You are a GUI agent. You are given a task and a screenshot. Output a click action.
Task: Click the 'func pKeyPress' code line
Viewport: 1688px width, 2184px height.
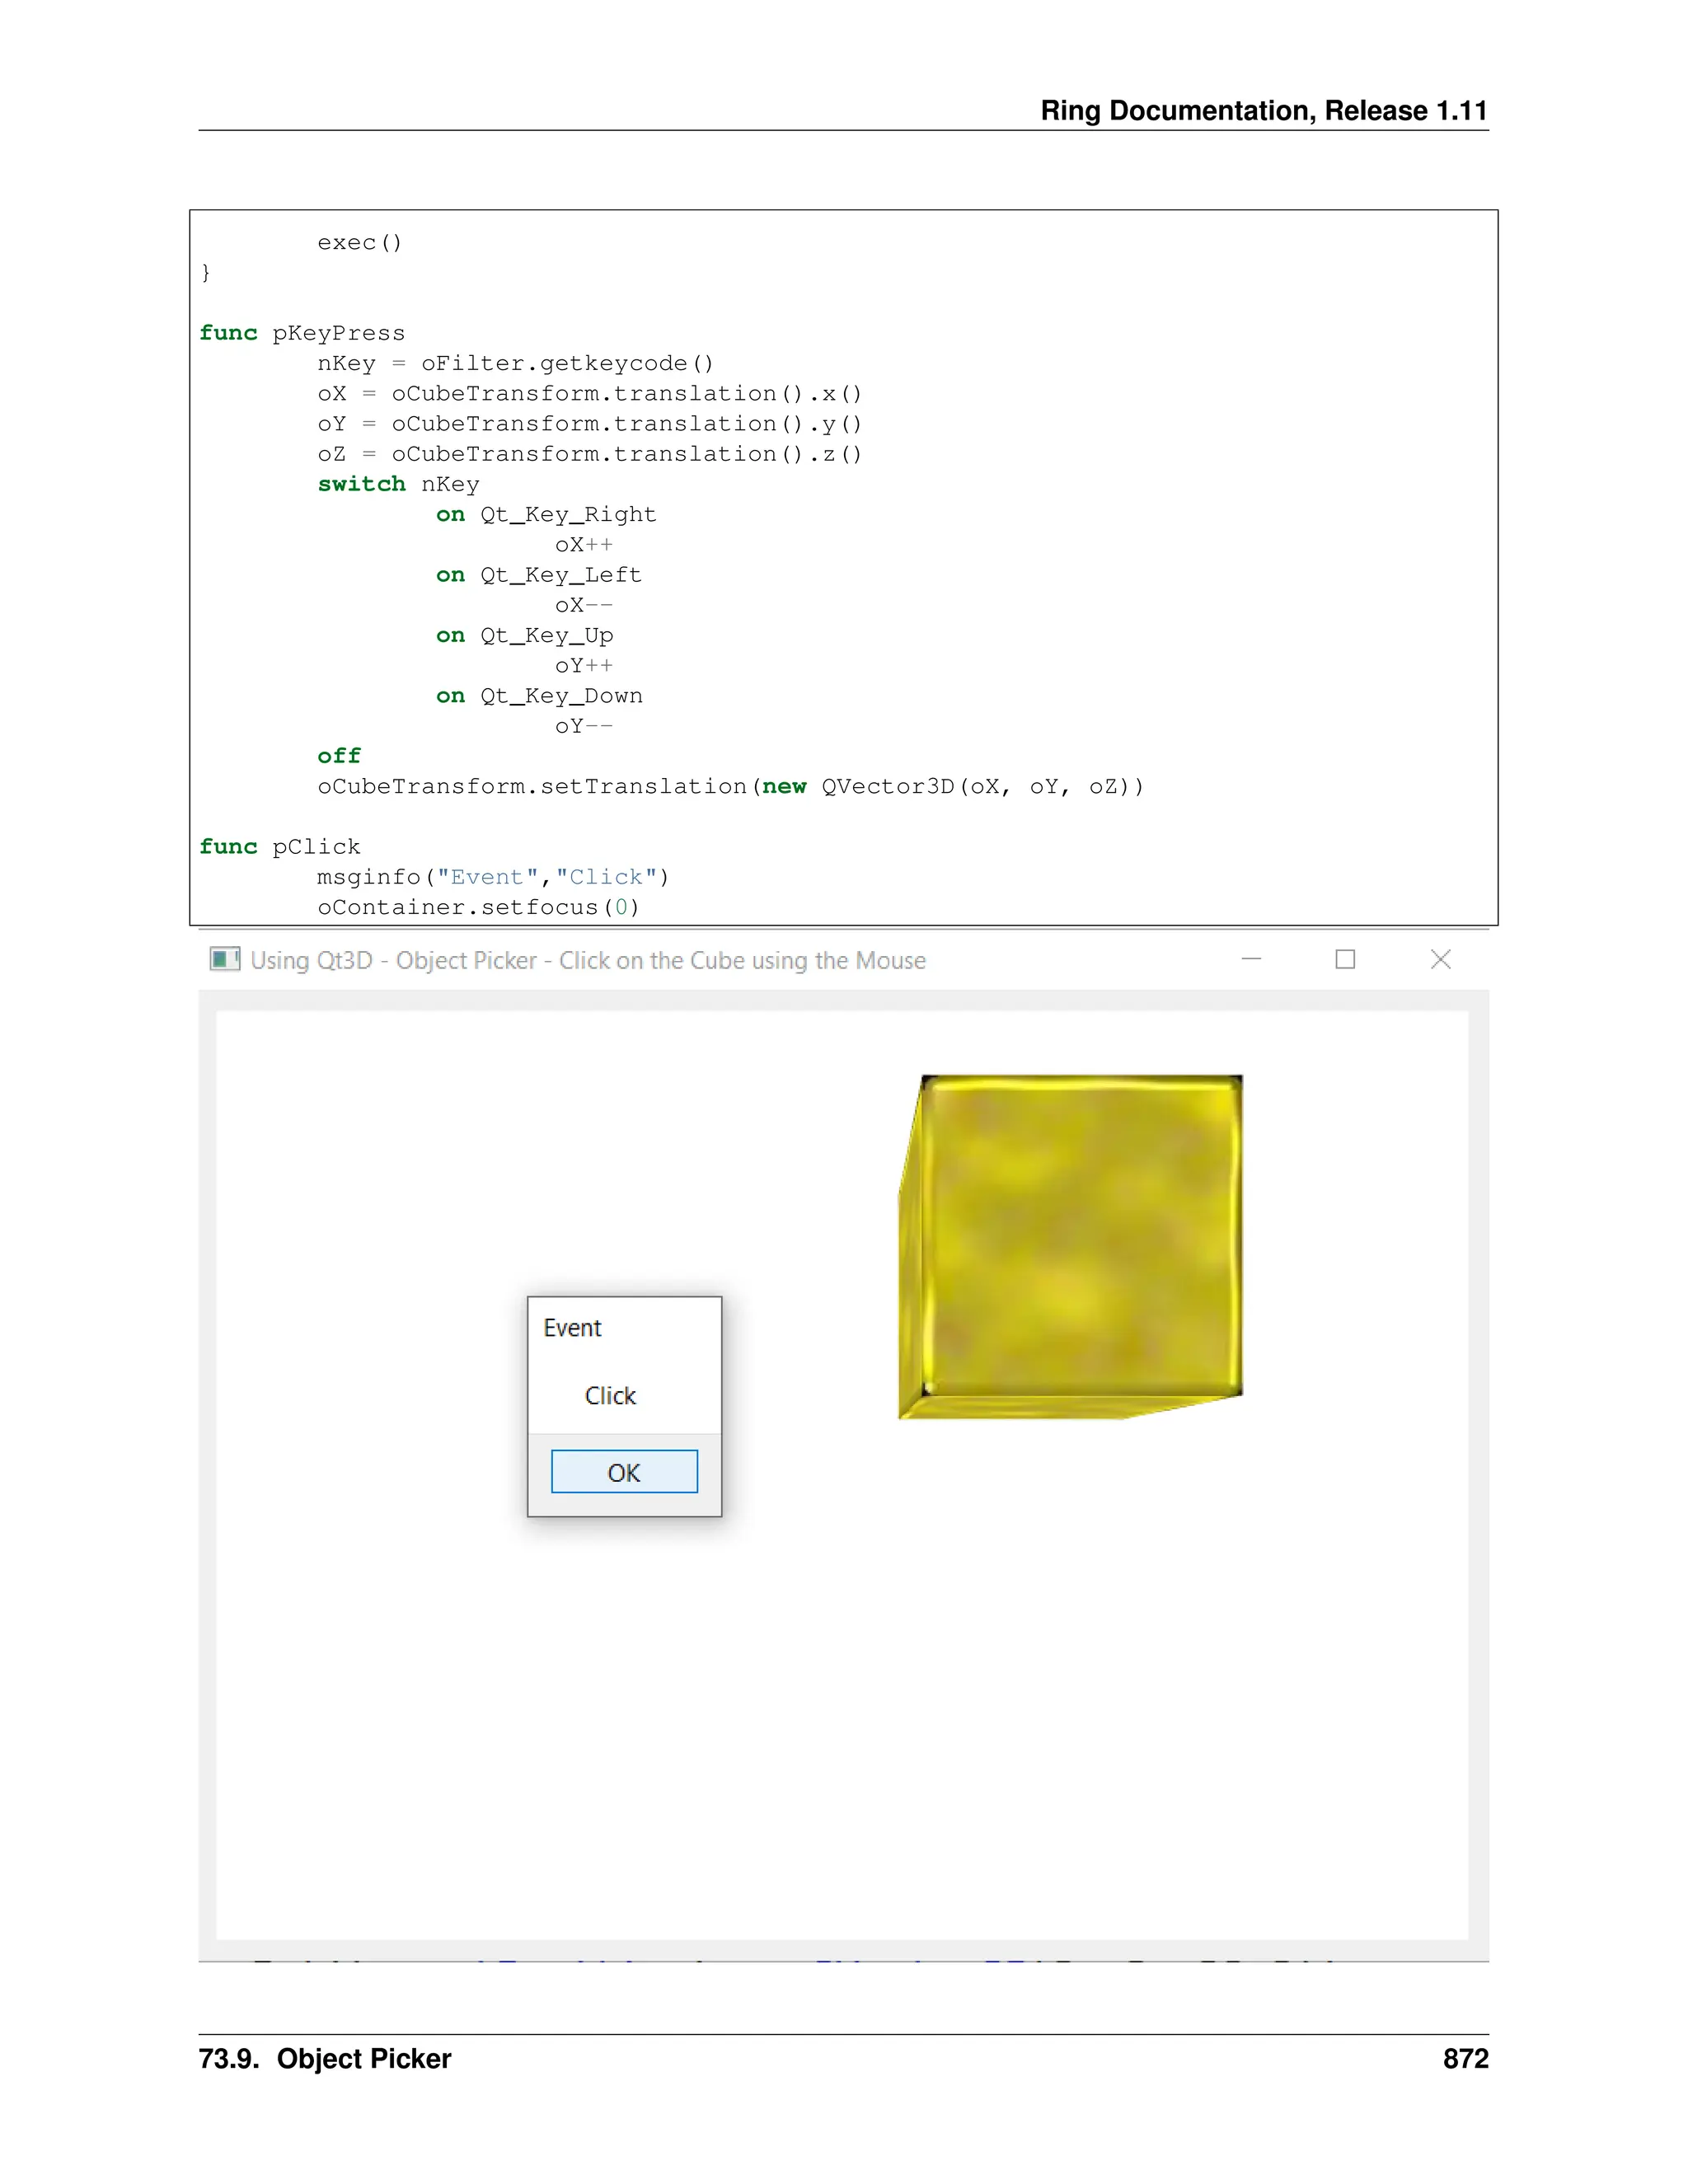tap(302, 333)
